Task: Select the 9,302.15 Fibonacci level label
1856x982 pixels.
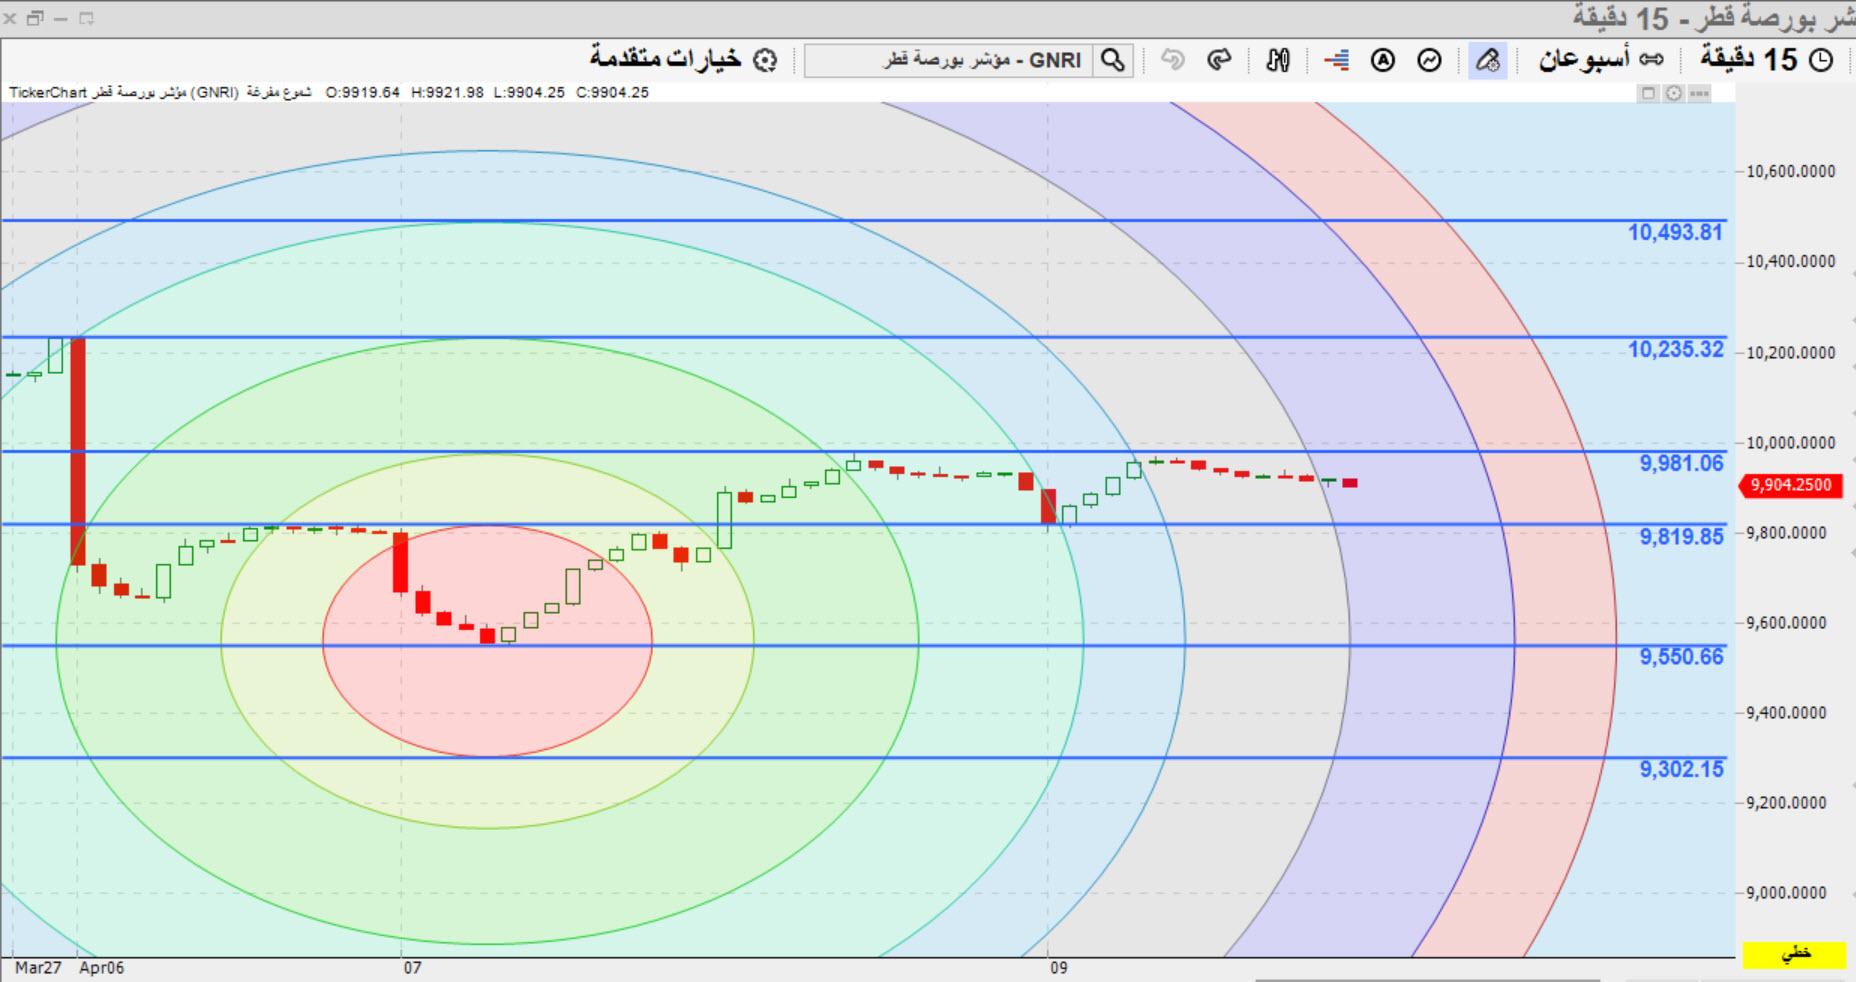Action: (1682, 769)
